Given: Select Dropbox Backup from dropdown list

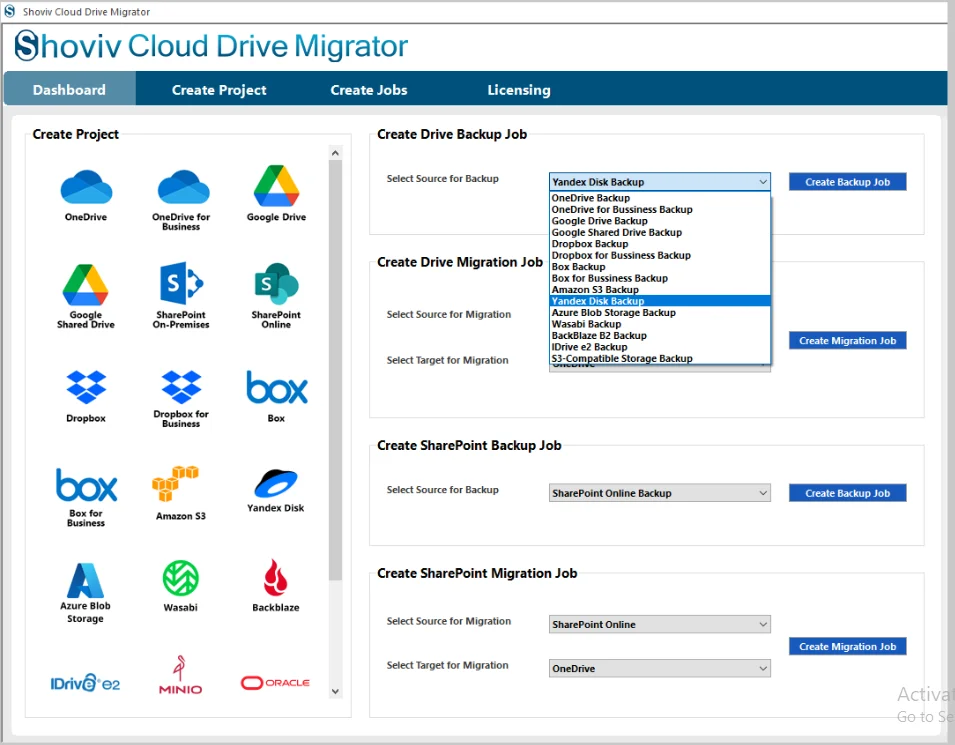Looking at the screenshot, I should [660, 244].
